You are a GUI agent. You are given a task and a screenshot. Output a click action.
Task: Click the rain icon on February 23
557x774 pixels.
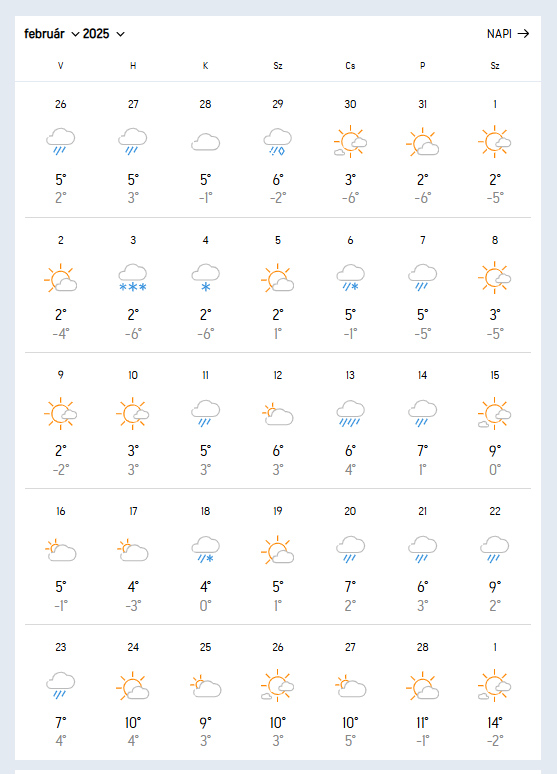click(x=61, y=686)
